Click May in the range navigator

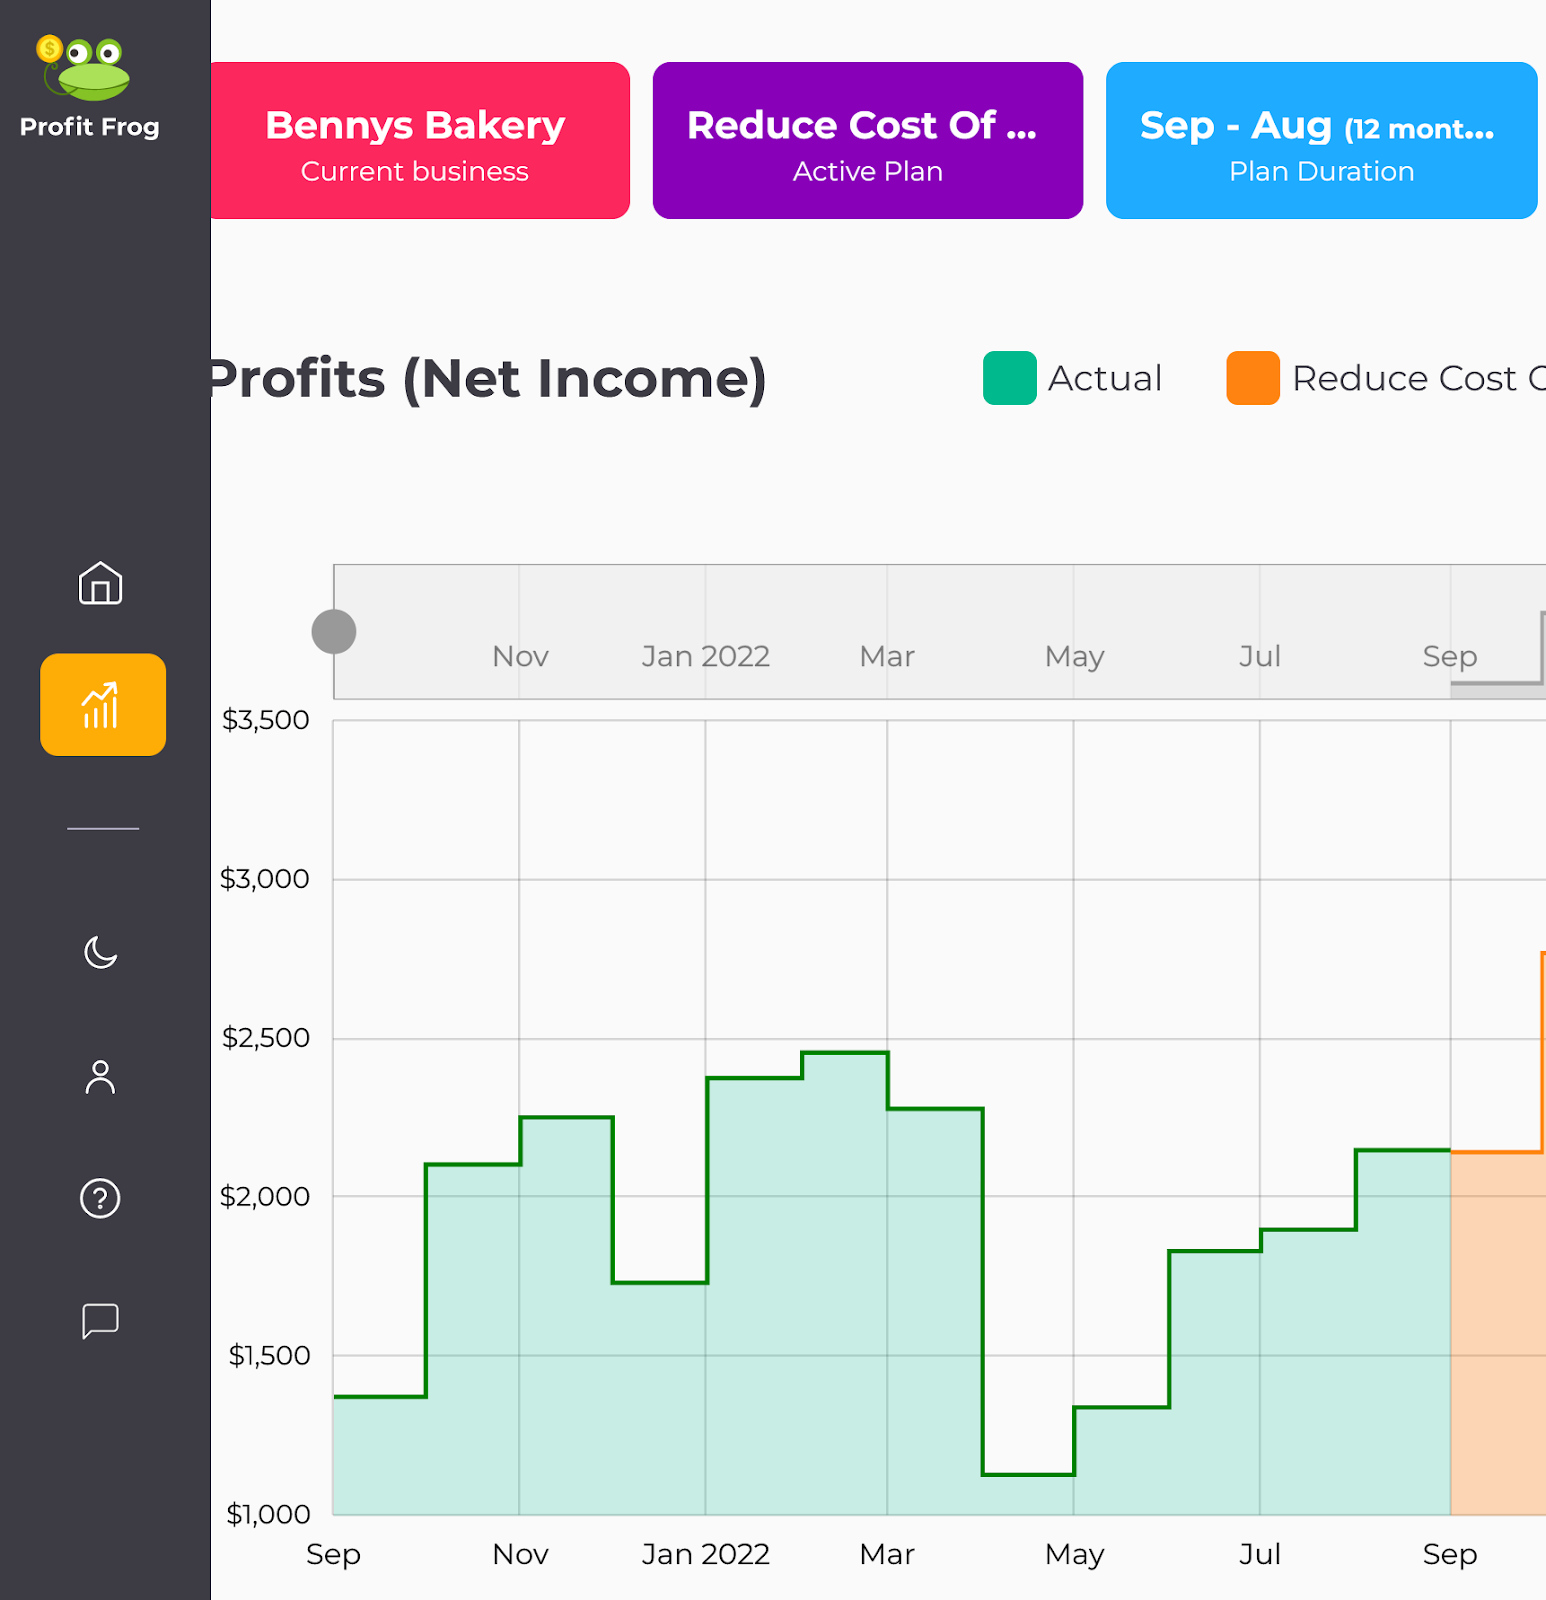tap(1075, 657)
